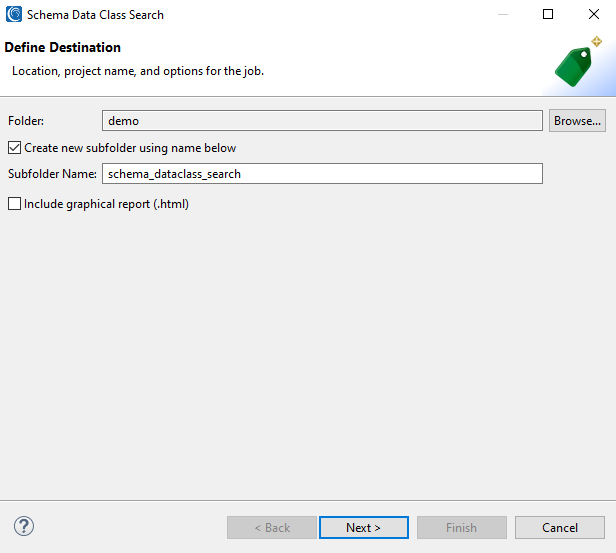The width and height of the screenshot is (616, 553).
Task: Cancel the wizard
Action: pos(560,527)
